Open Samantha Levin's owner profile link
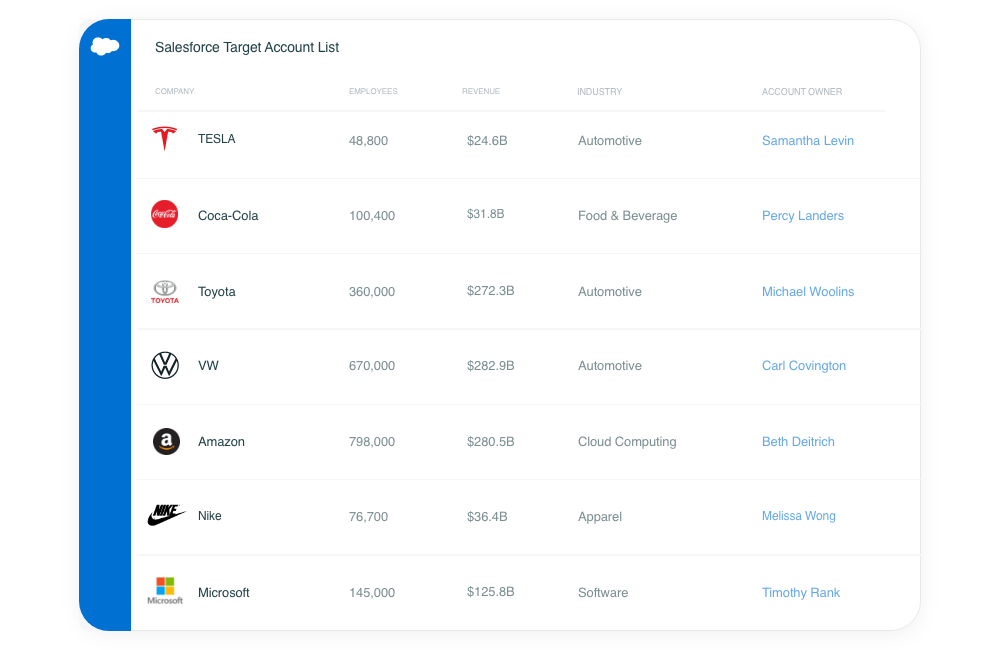The height and width of the screenshot is (650, 1000). click(x=807, y=141)
